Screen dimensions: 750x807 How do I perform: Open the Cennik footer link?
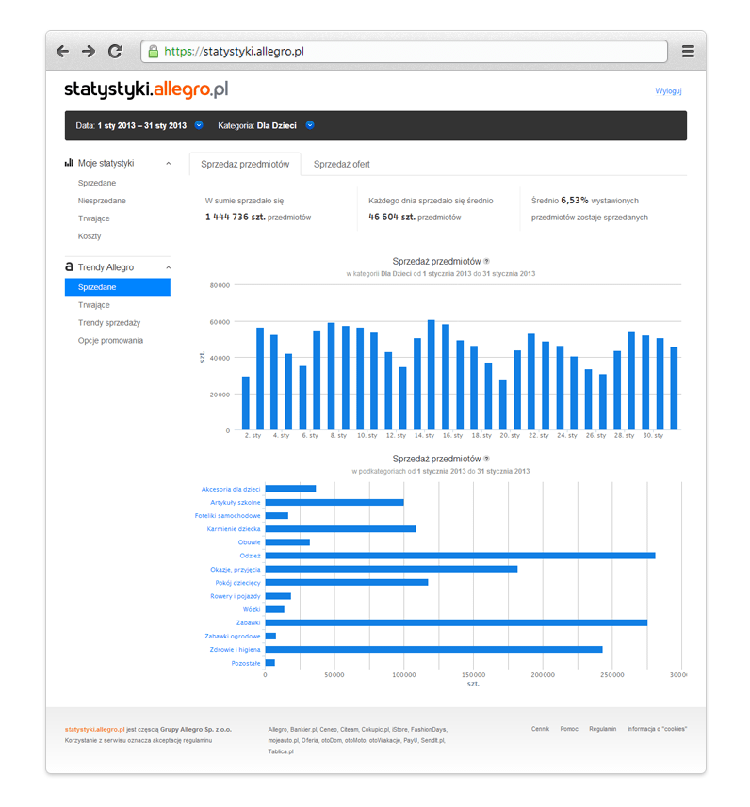pyautogui.click(x=540, y=729)
